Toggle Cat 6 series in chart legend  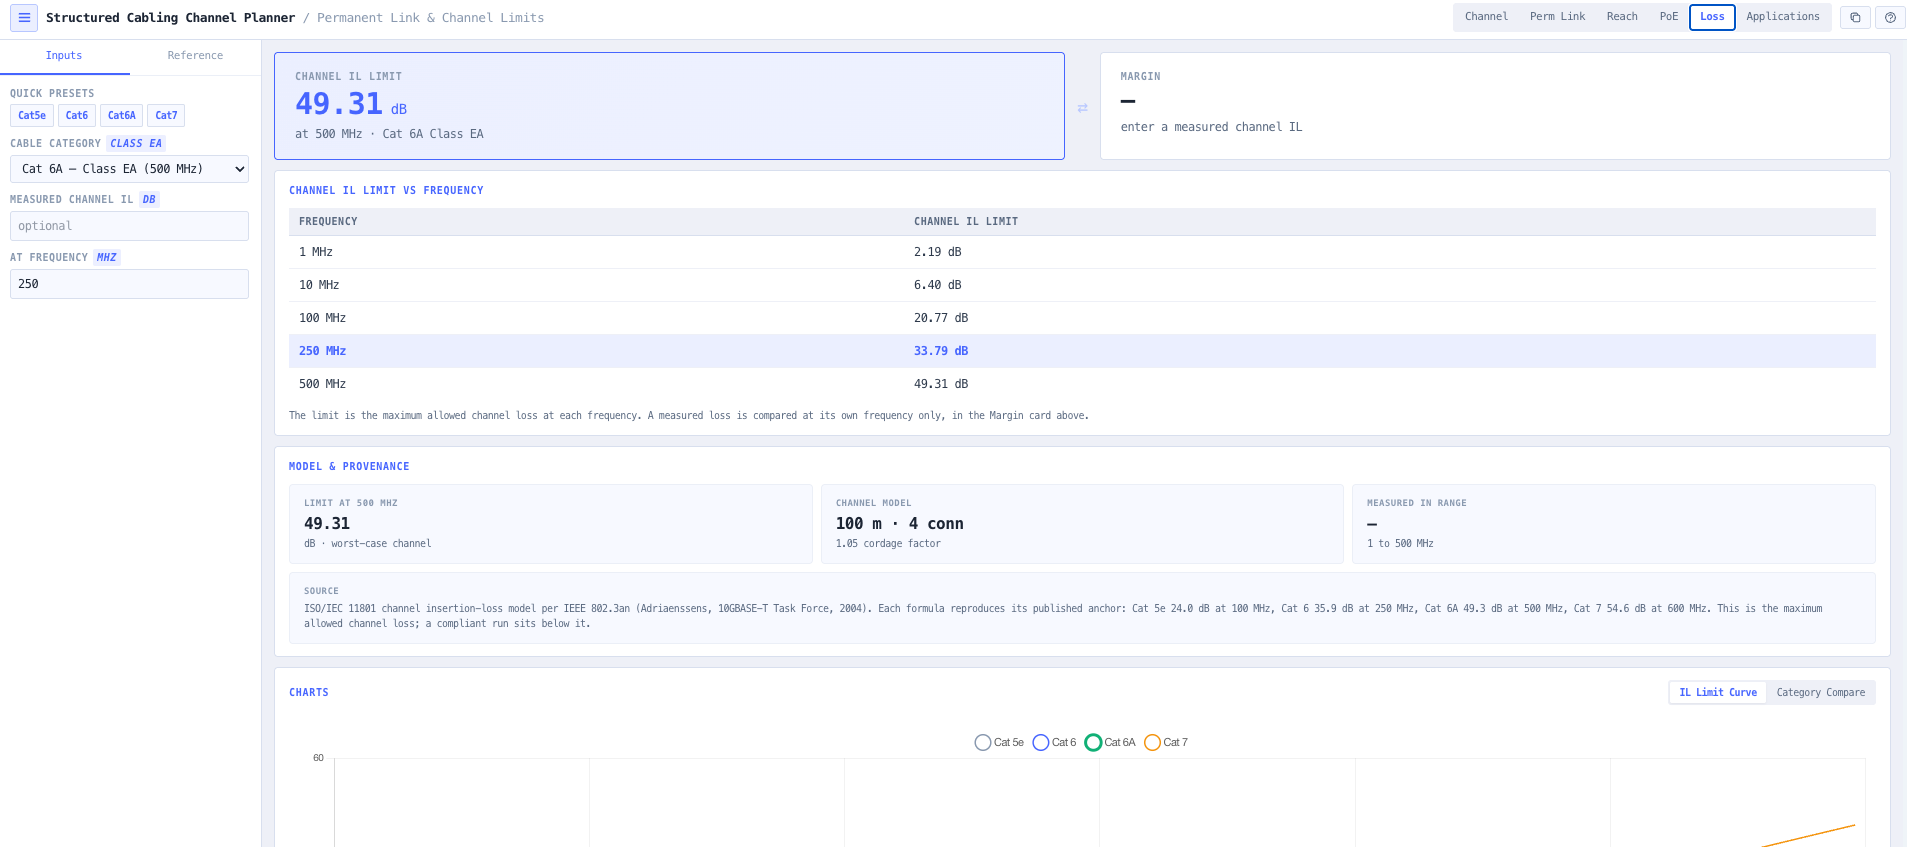click(1054, 742)
